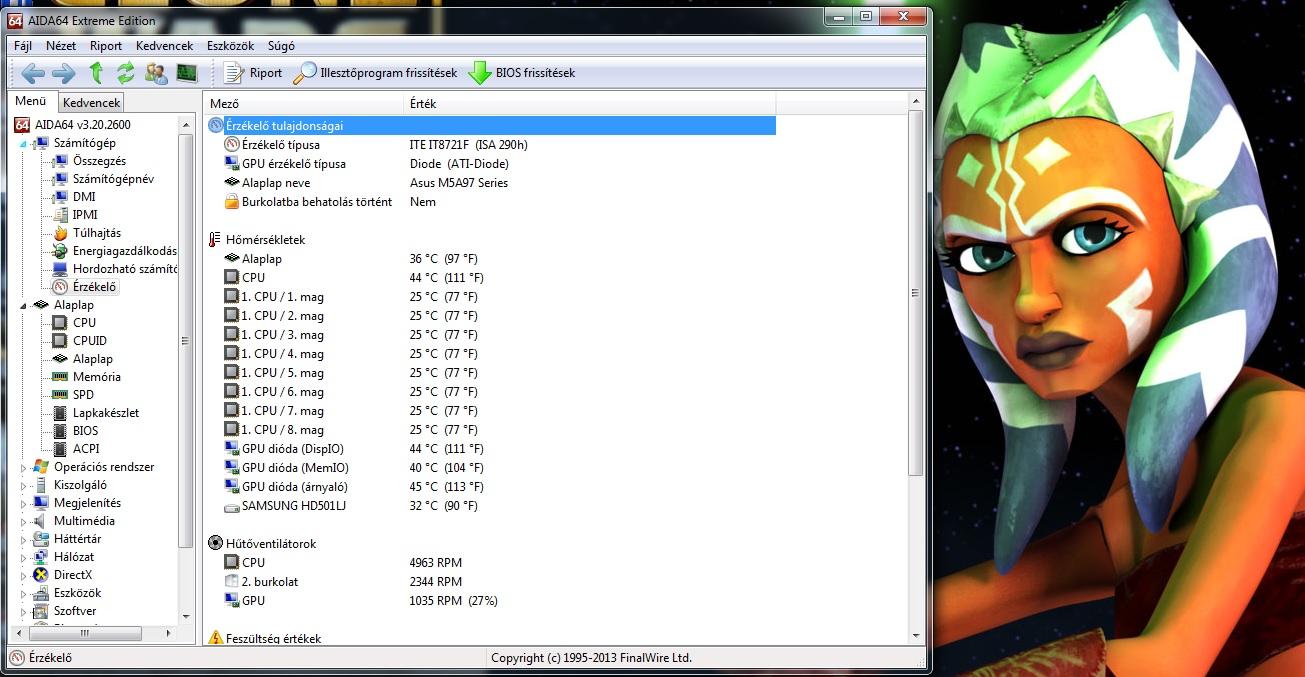Select the BIOS tree item
The image size is (1305, 677).
86,431
